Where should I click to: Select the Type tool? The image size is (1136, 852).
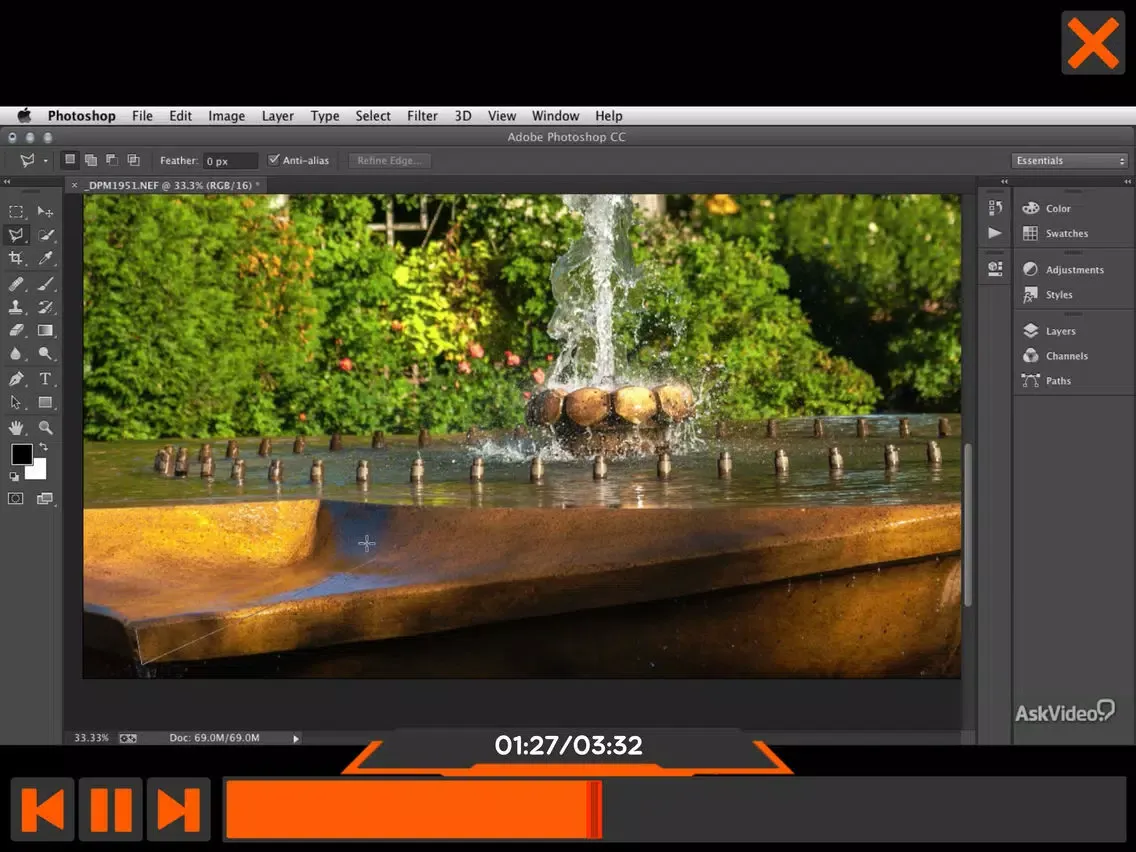point(45,378)
